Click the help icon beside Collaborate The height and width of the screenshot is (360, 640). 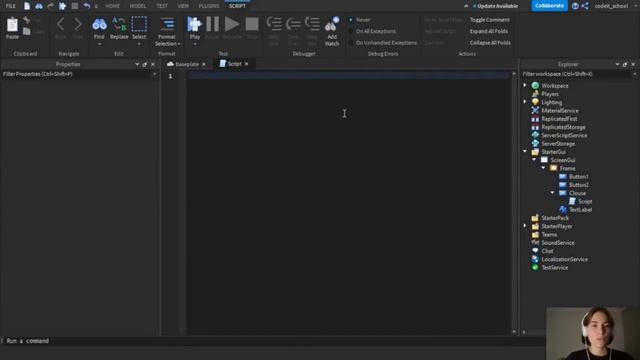pos(575,6)
